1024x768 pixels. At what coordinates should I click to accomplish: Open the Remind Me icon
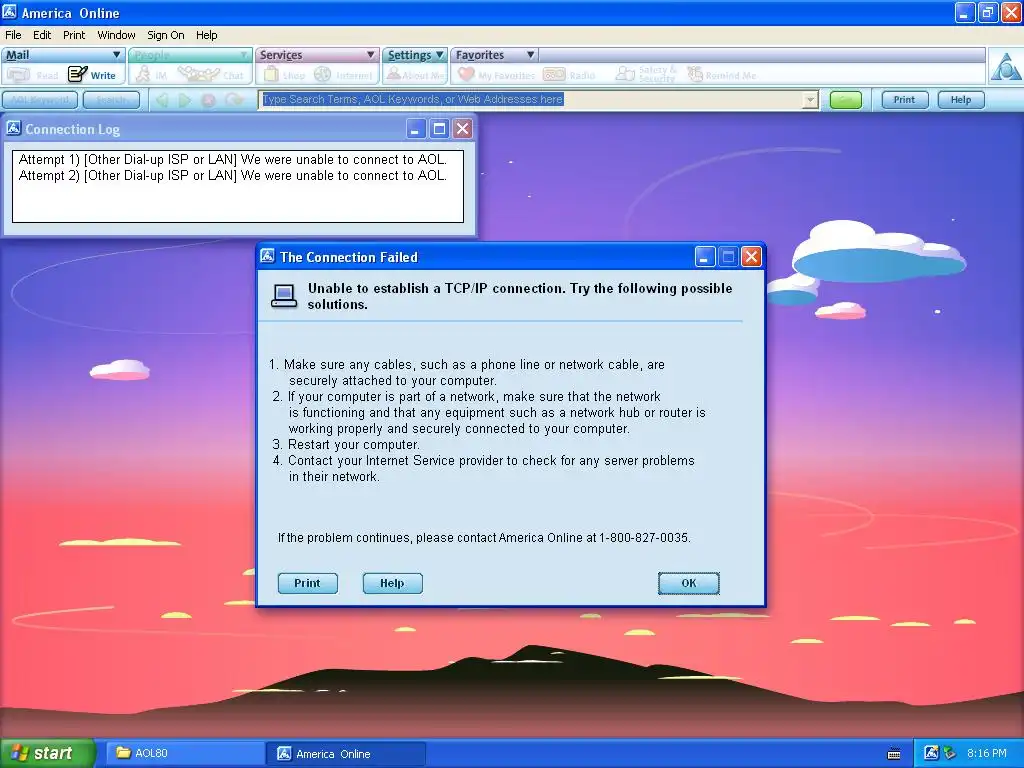coord(695,74)
